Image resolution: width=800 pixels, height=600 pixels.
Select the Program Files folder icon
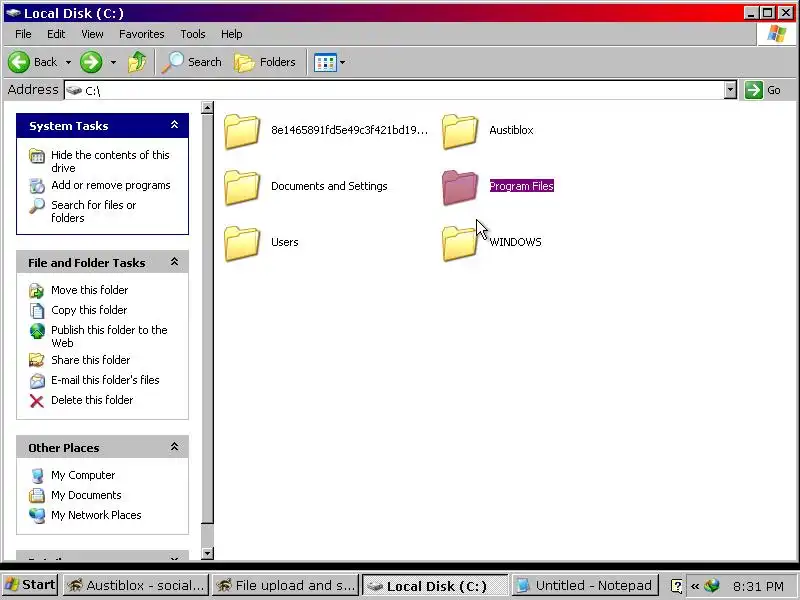pos(460,187)
